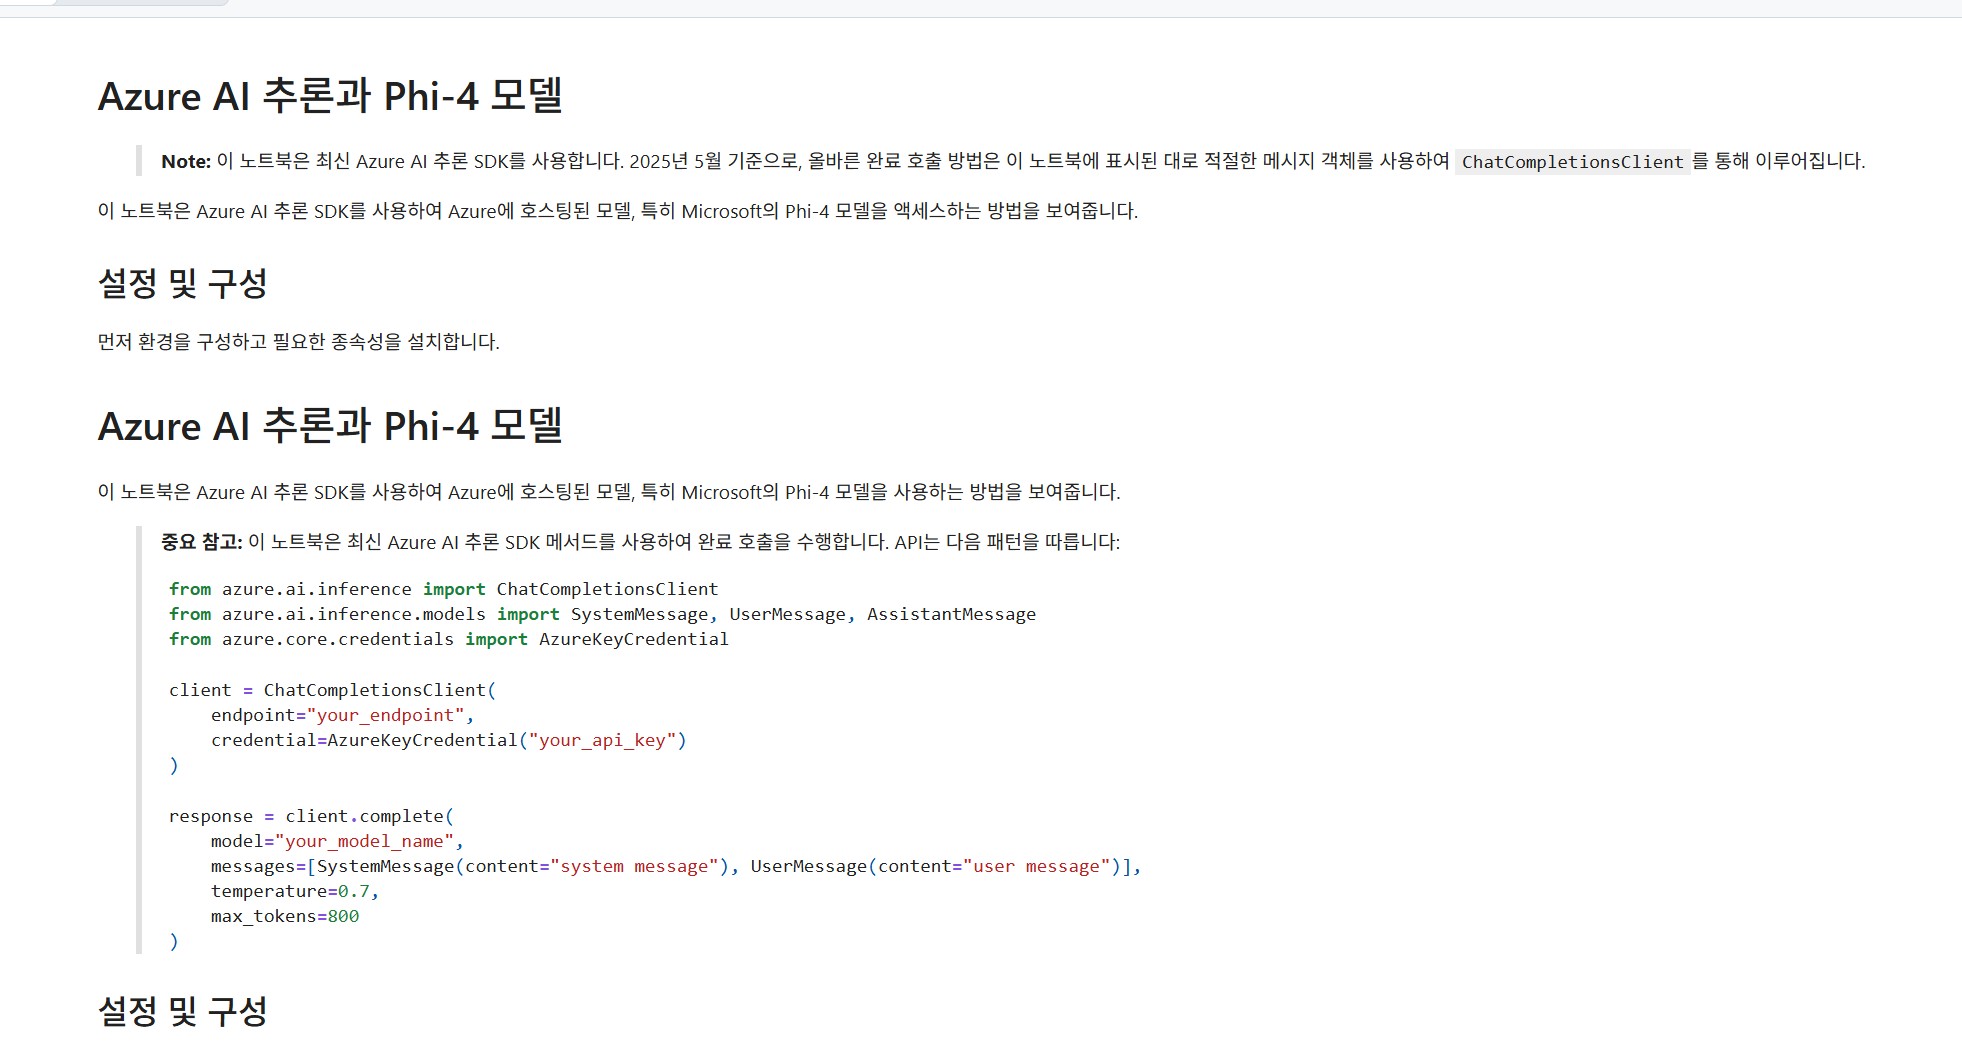Click the paragraph ending '액세스하는 방법을 보여줍니다.'
Viewport: 1962px width, 1045px height.
(x=618, y=212)
